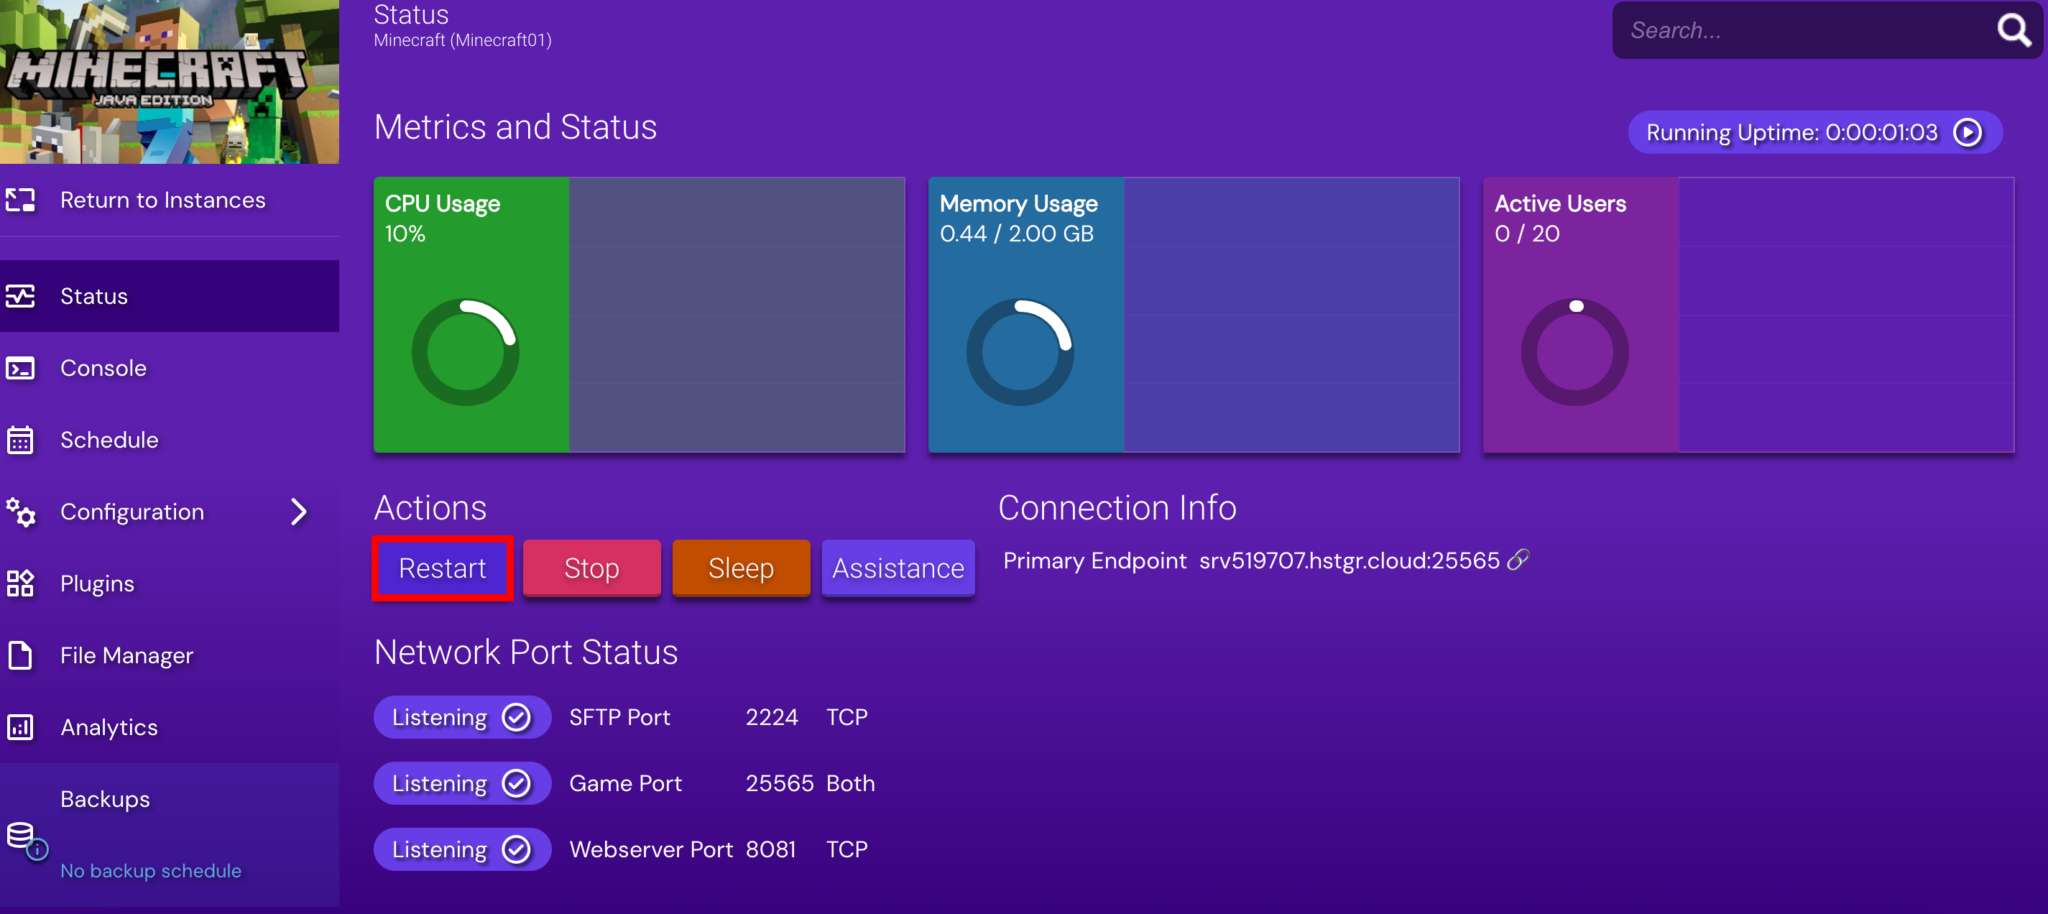2048x914 pixels.
Task: Toggle Game Port Listening status
Action: pyautogui.click(x=462, y=783)
